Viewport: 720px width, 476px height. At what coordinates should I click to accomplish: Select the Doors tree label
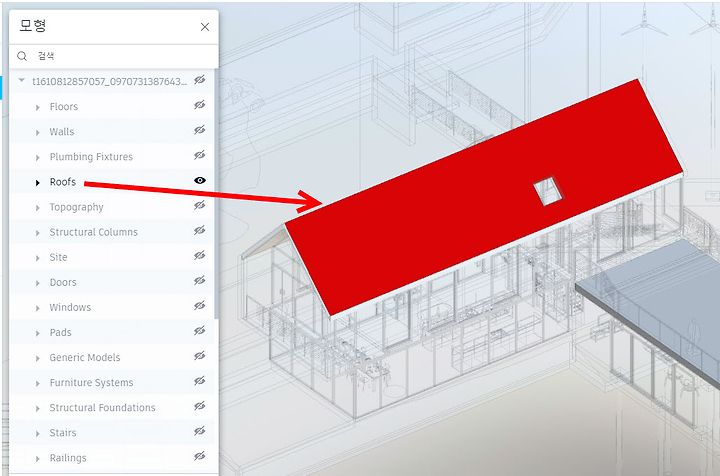click(63, 282)
